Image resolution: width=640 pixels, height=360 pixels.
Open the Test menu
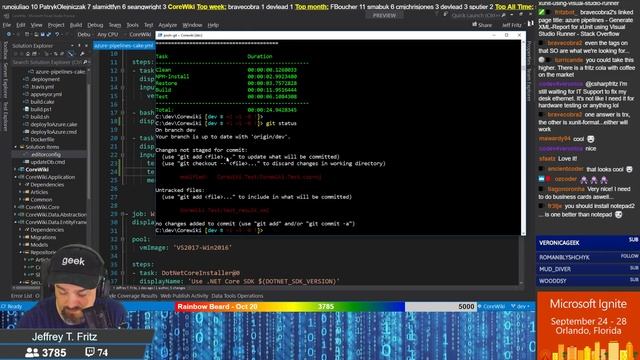tap(149, 25)
